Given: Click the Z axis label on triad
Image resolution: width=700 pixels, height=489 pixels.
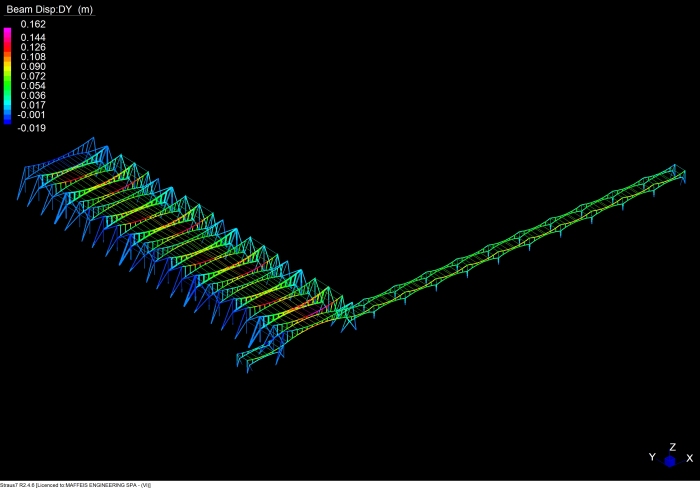Looking at the screenshot, I should [671, 447].
